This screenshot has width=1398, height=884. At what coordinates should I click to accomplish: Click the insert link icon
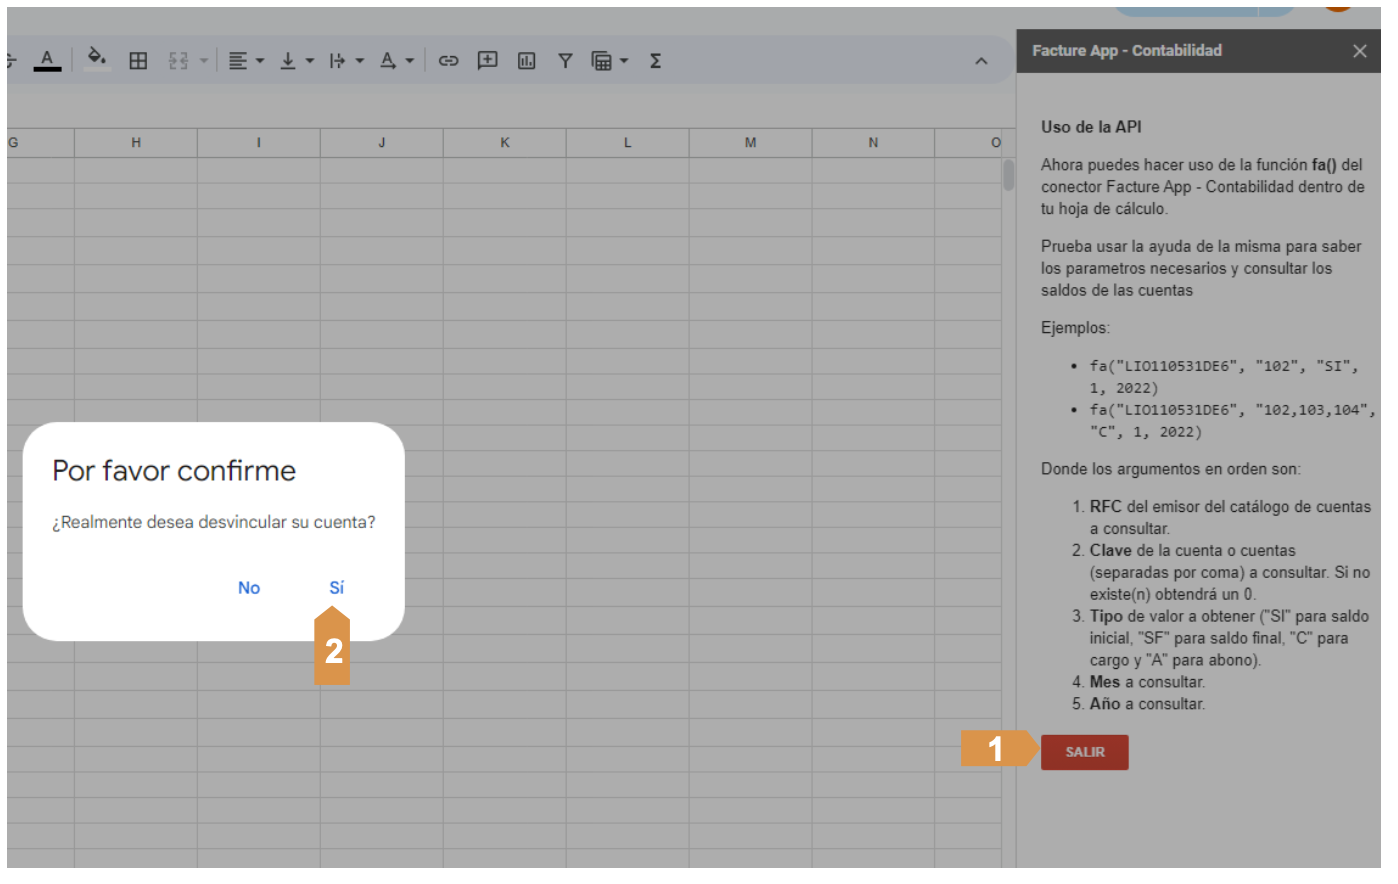(448, 61)
